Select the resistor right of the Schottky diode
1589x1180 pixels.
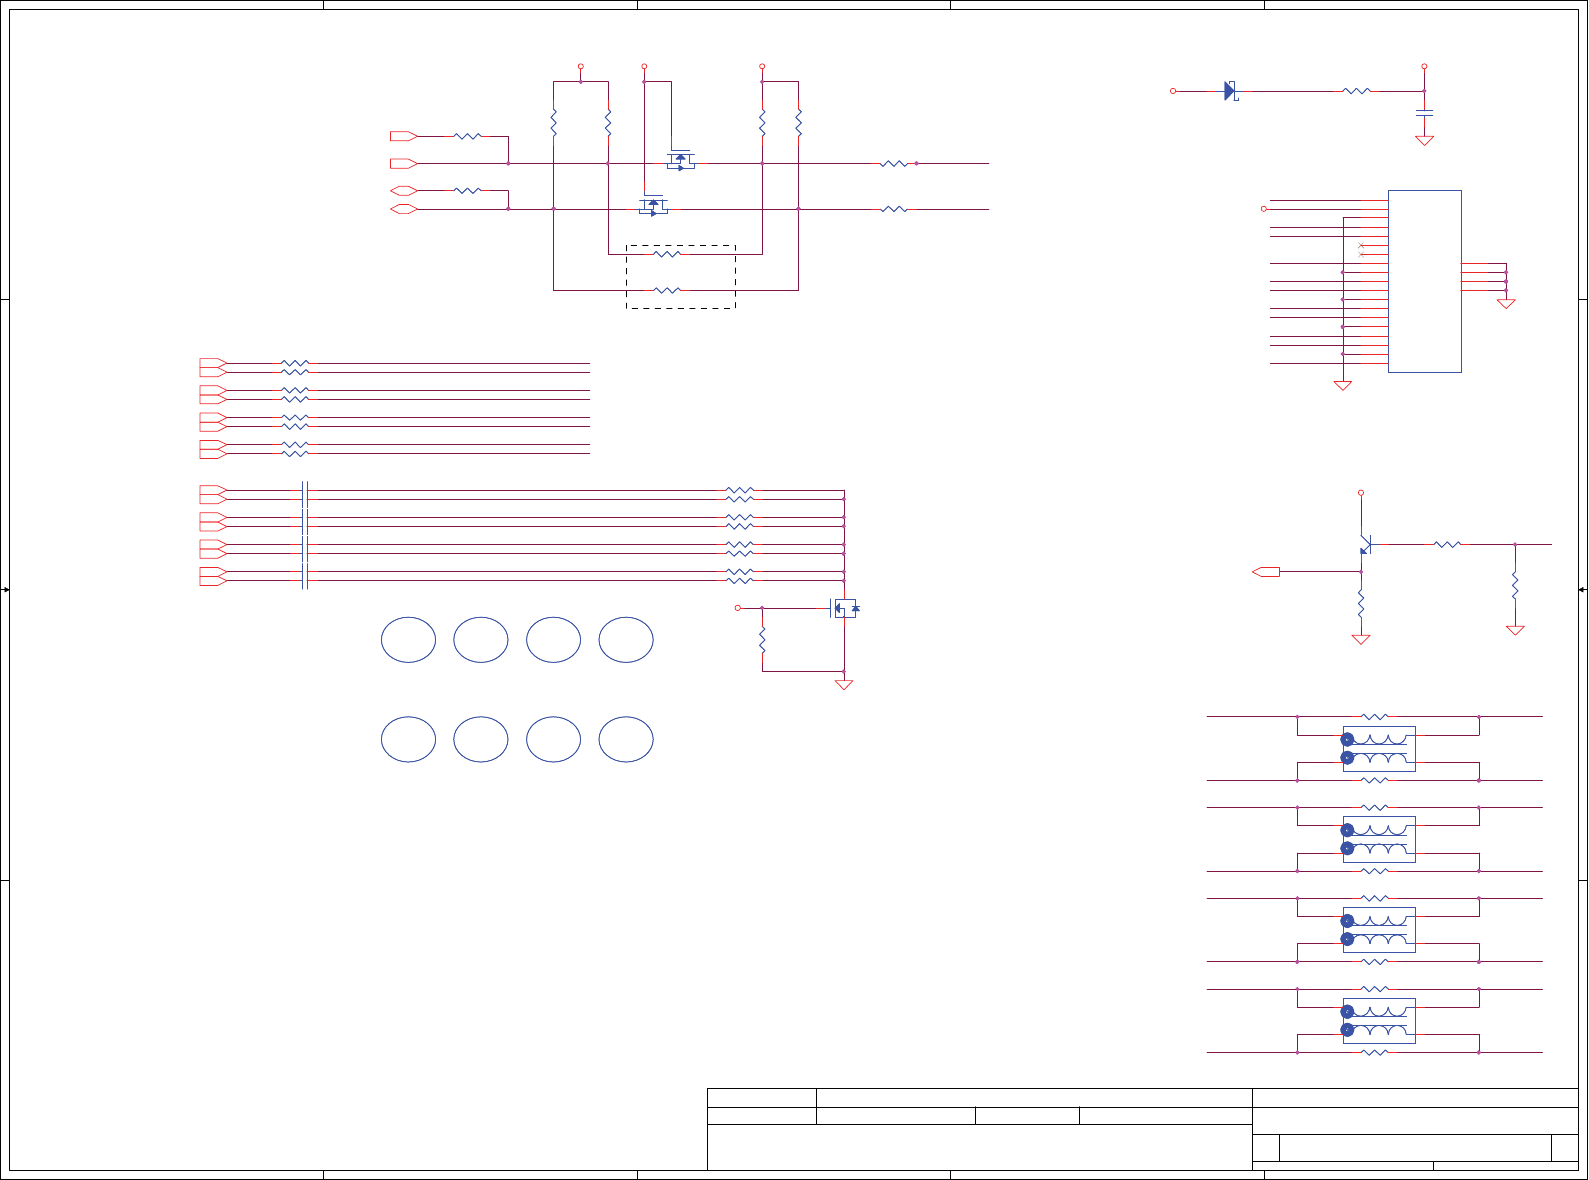coord(1357,91)
